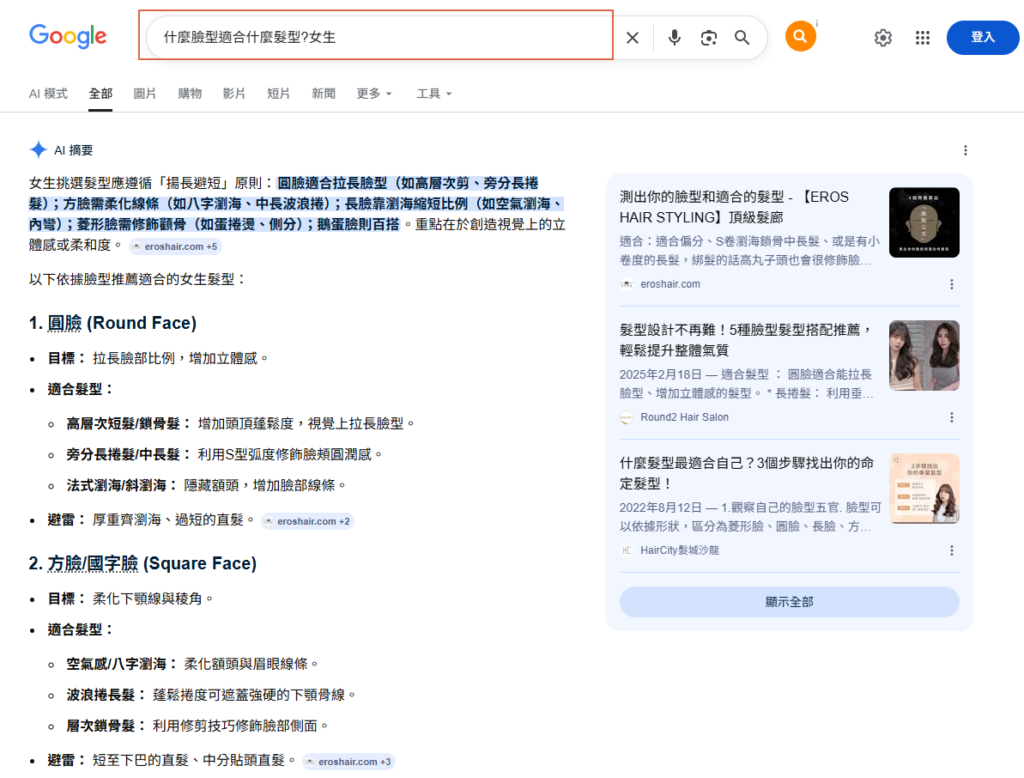
Task: Open HairCity 3步驟 thumbnail image
Action: click(924, 489)
